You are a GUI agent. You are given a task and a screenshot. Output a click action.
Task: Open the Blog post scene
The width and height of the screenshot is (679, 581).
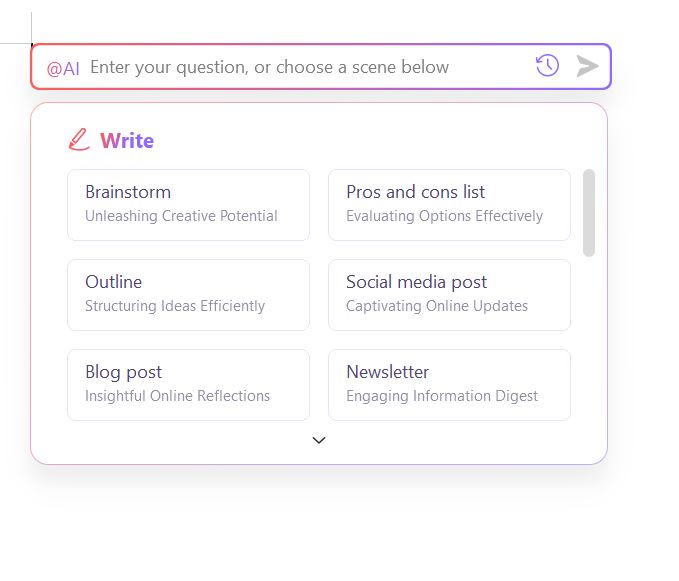188,384
